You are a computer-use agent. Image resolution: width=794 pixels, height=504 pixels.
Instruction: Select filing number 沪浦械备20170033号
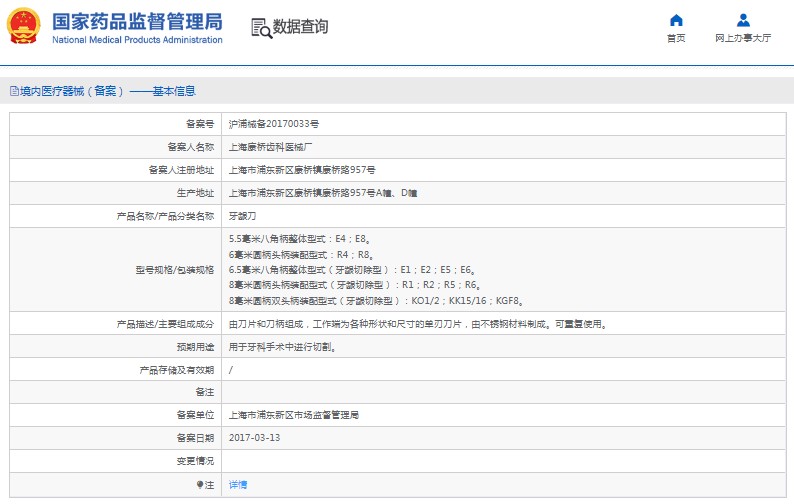point(274,124)
